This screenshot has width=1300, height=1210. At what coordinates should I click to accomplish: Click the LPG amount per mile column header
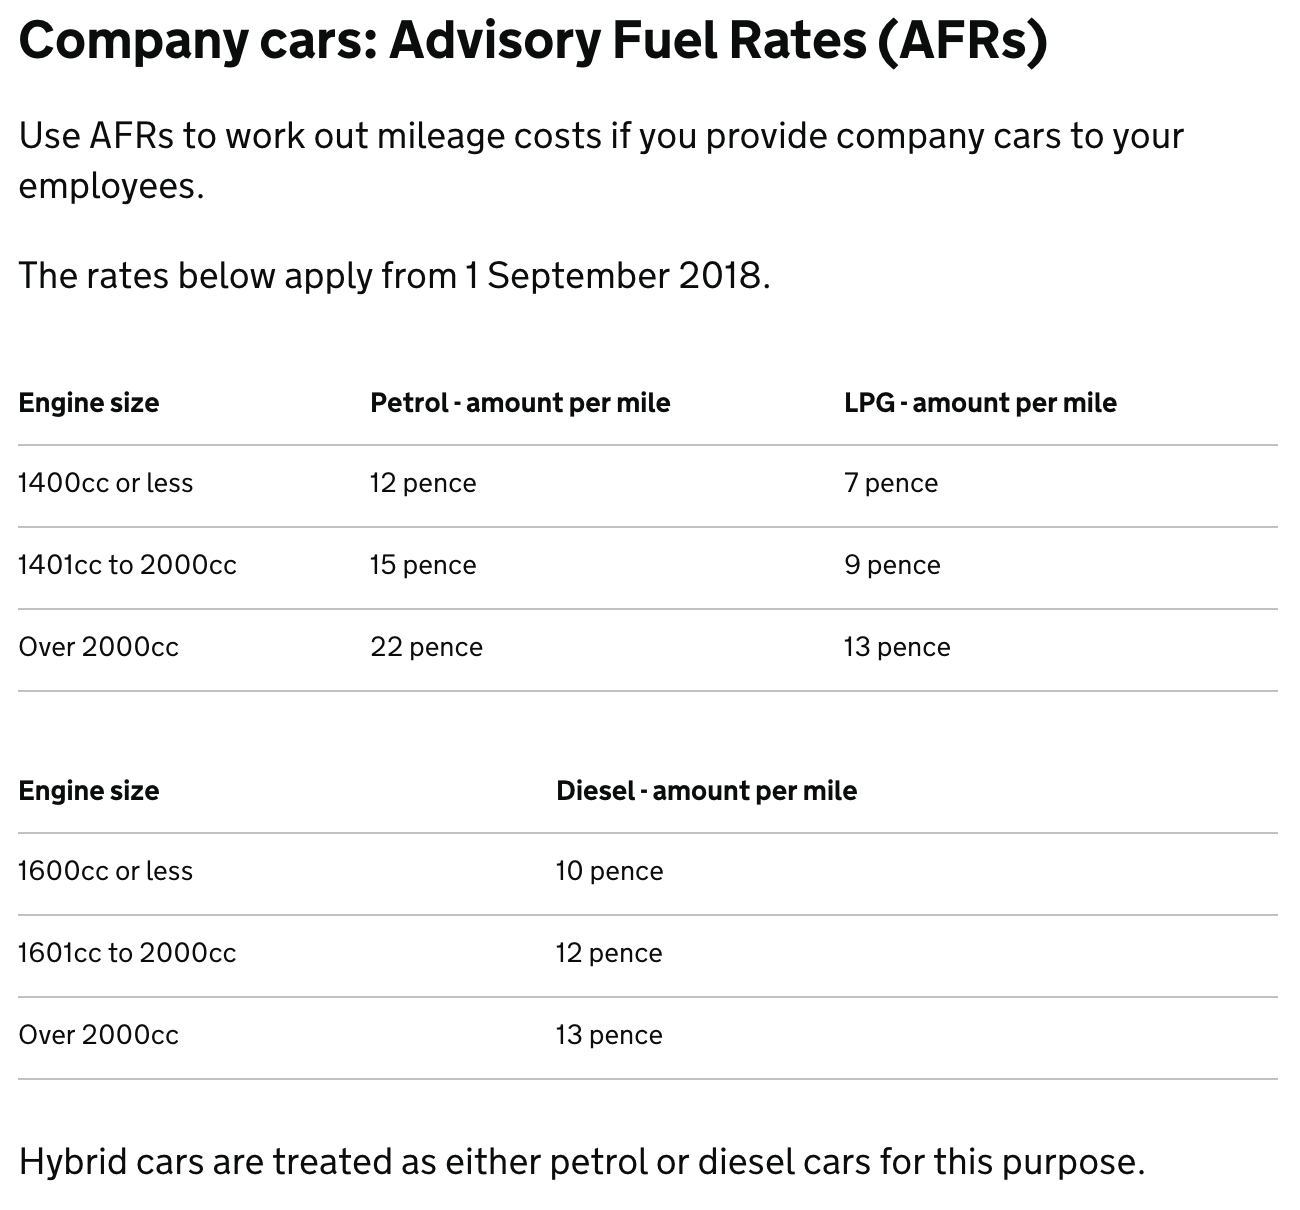coord(980,403)
